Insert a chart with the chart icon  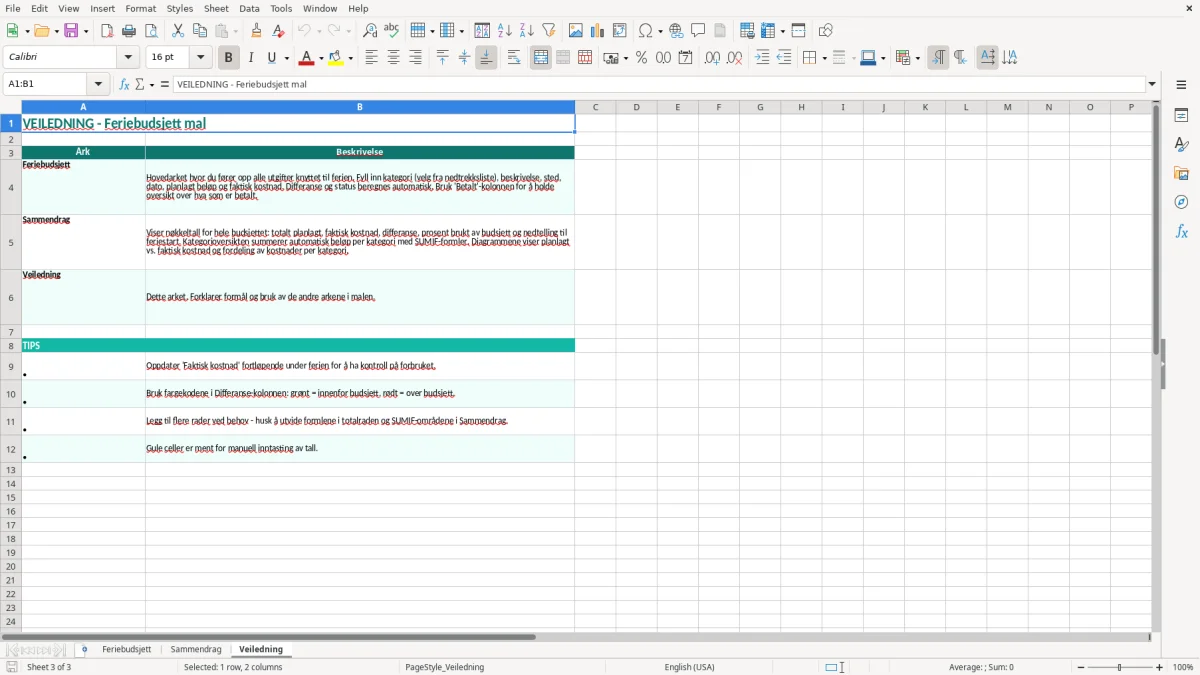point(598,31)
